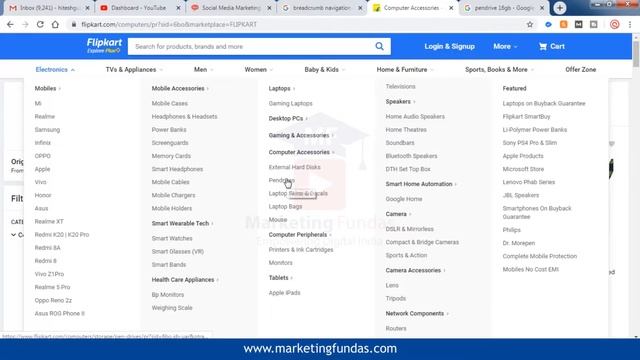Image resolution: width=640 pixels, height=360 pixels.
Task: Close the Gmail Inbox tab
Action: point(87,8)
